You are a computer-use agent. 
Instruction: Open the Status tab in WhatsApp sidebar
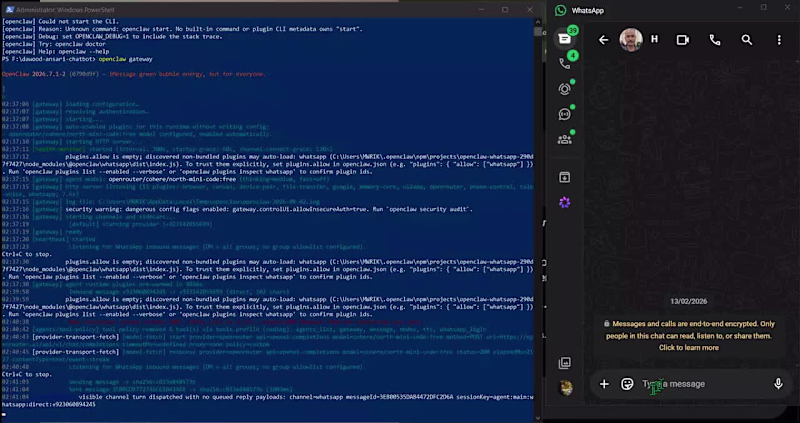coord(565,89)
